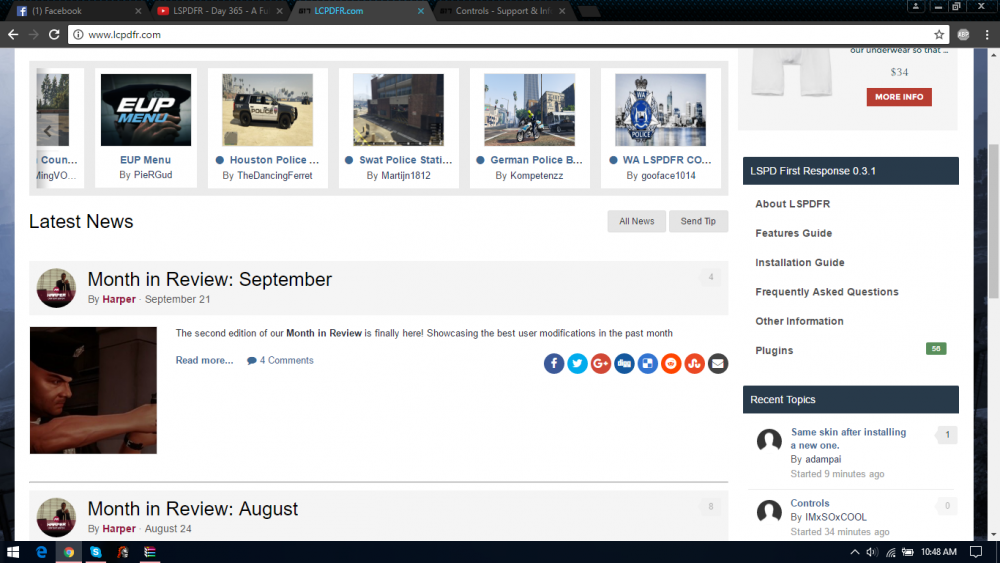Click IMxSOxCOOL's avatar in Recent Topics
The width and height of the screenshot is (1000, 563).
[x=769, y=511]
